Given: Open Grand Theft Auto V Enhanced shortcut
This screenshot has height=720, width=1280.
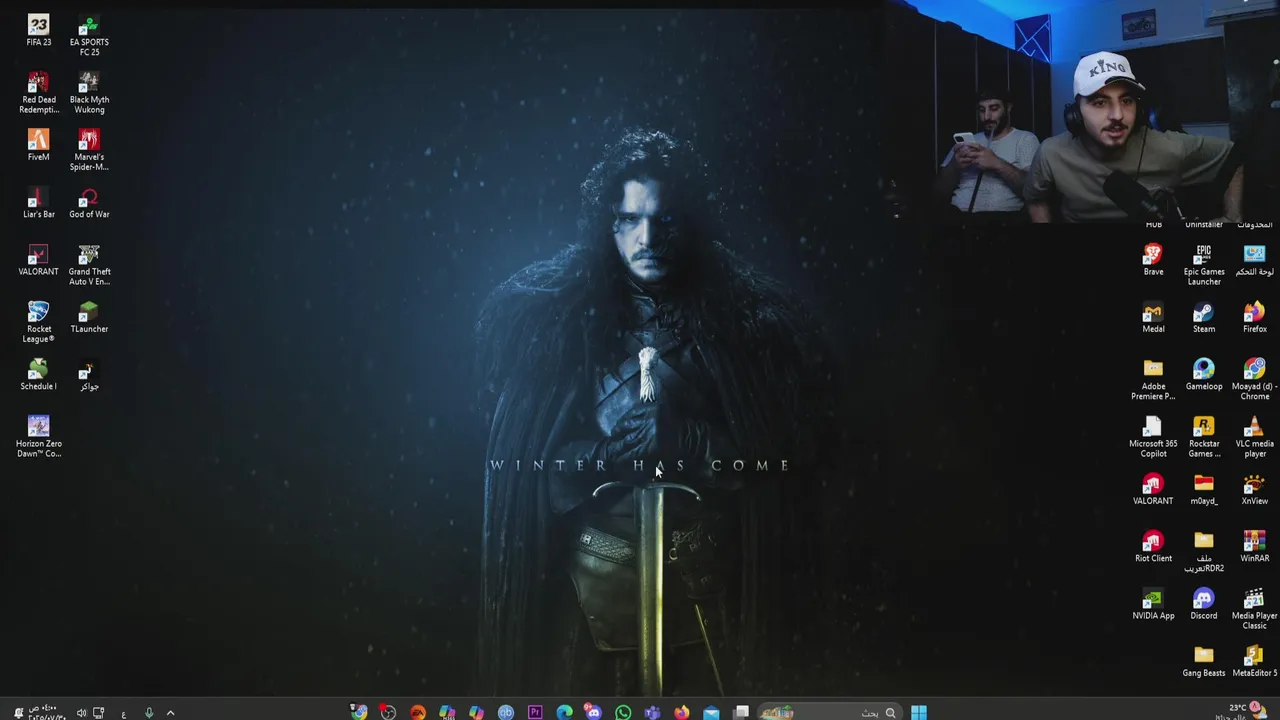Looking at the screenshot, I should (89, 265).
